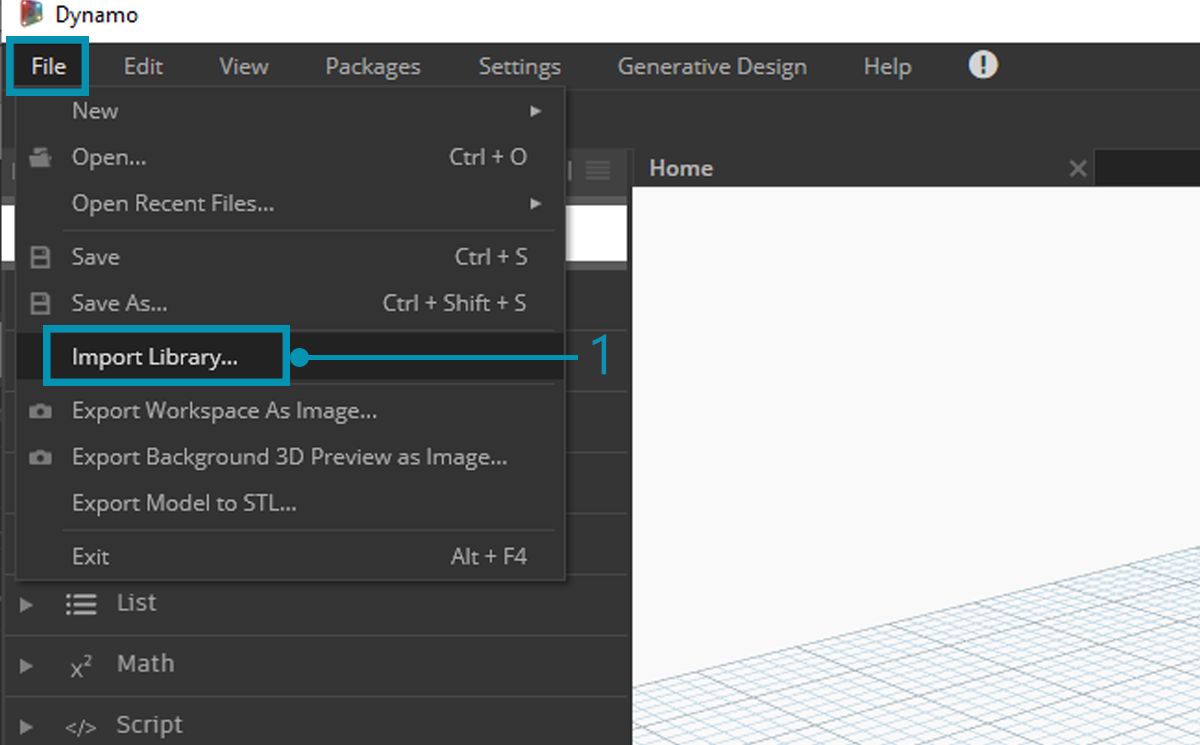Click the Script code-bracket icon

[81, 727]
